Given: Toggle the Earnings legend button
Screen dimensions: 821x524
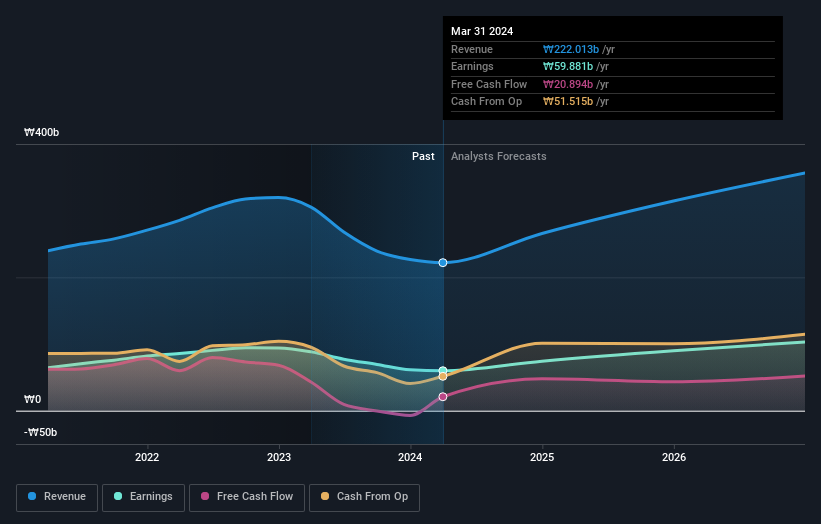Looking at the screenshot, I should tap(143, 497).
